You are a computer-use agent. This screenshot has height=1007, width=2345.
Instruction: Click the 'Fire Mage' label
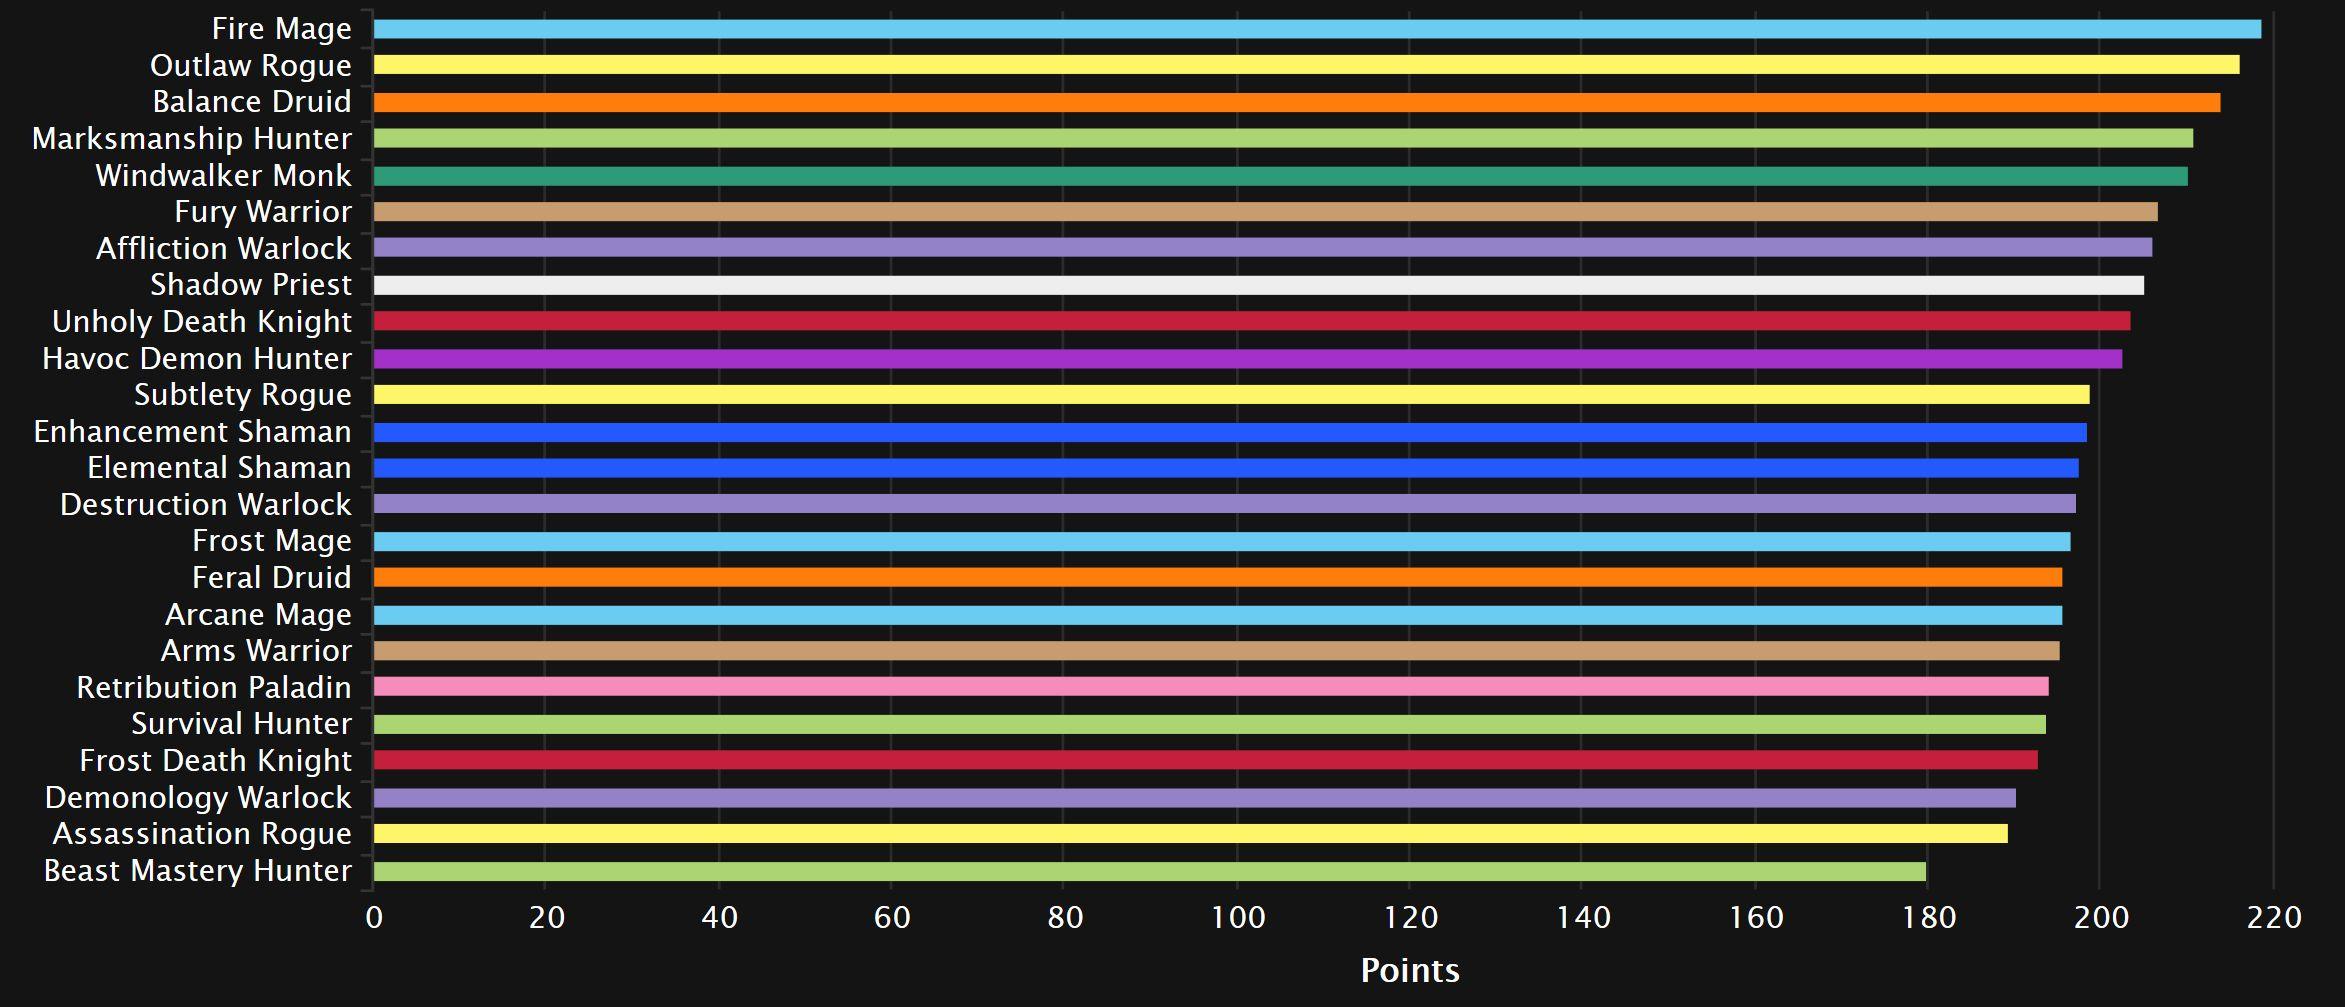[282, 29]
